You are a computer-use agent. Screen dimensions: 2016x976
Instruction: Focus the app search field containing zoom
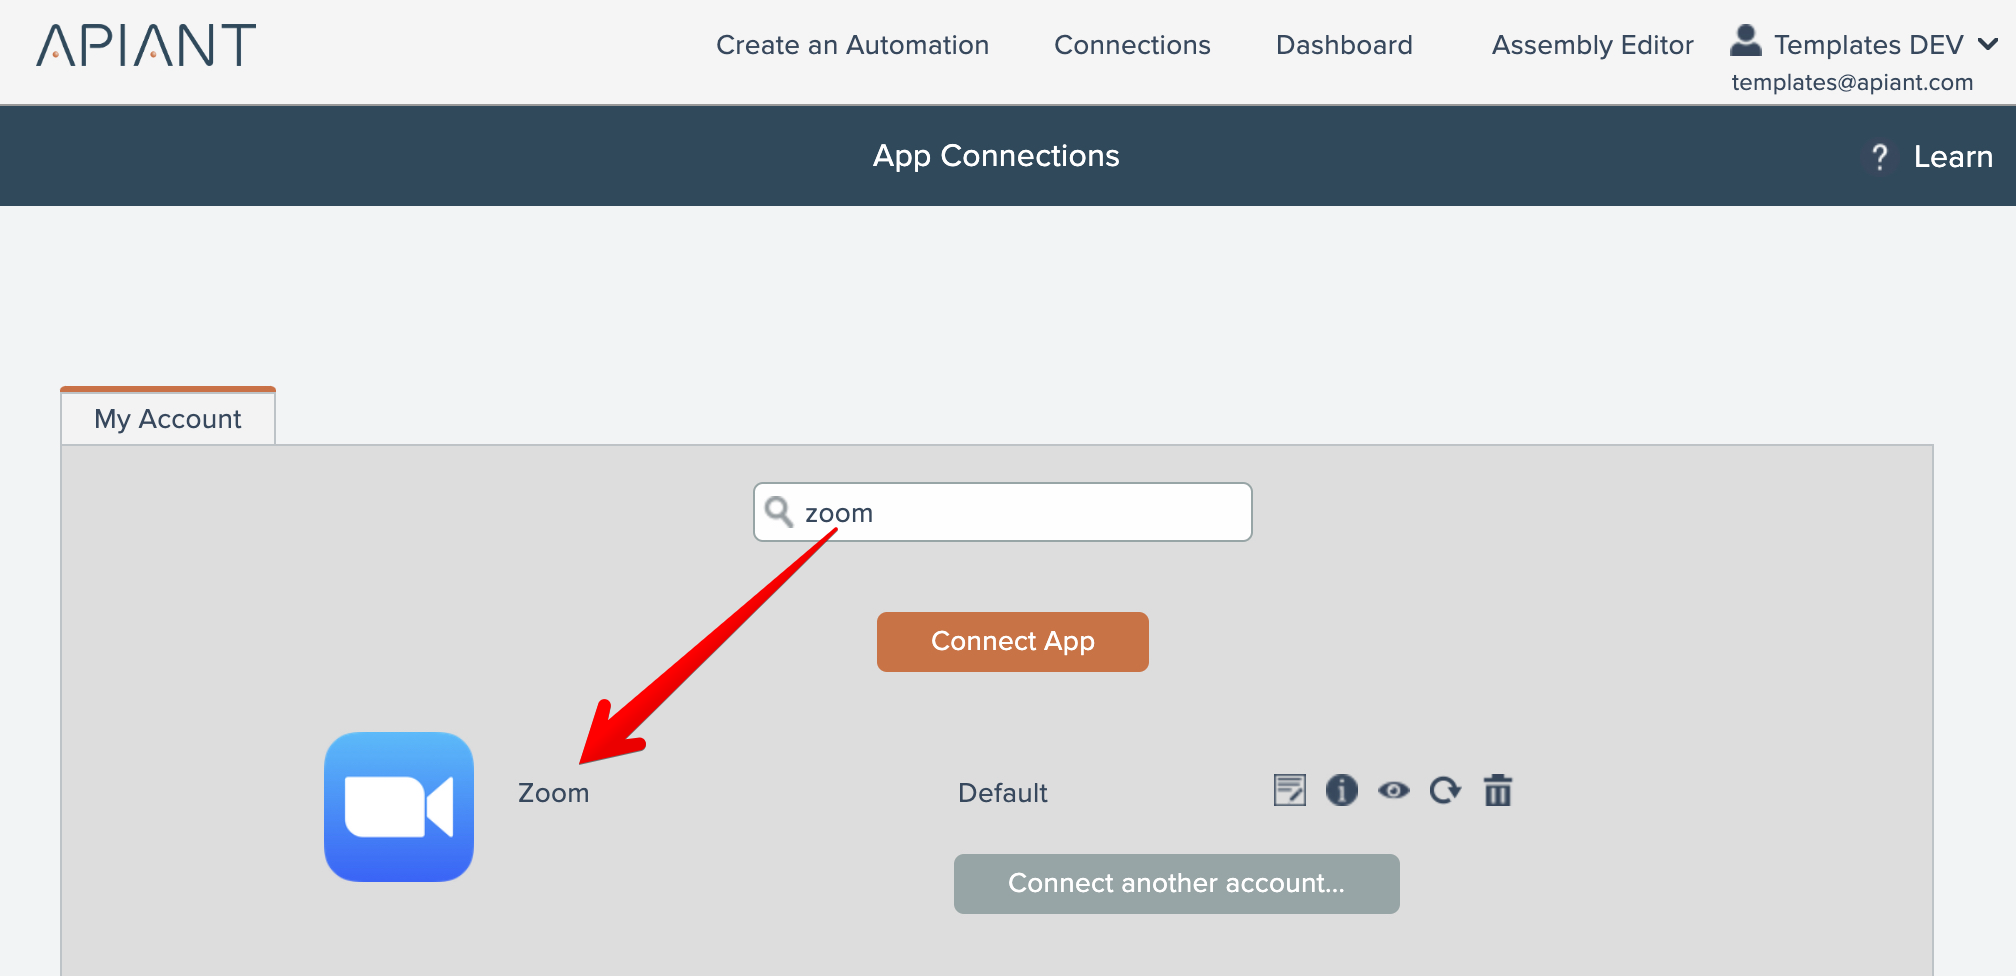(x=1020, y=513)
